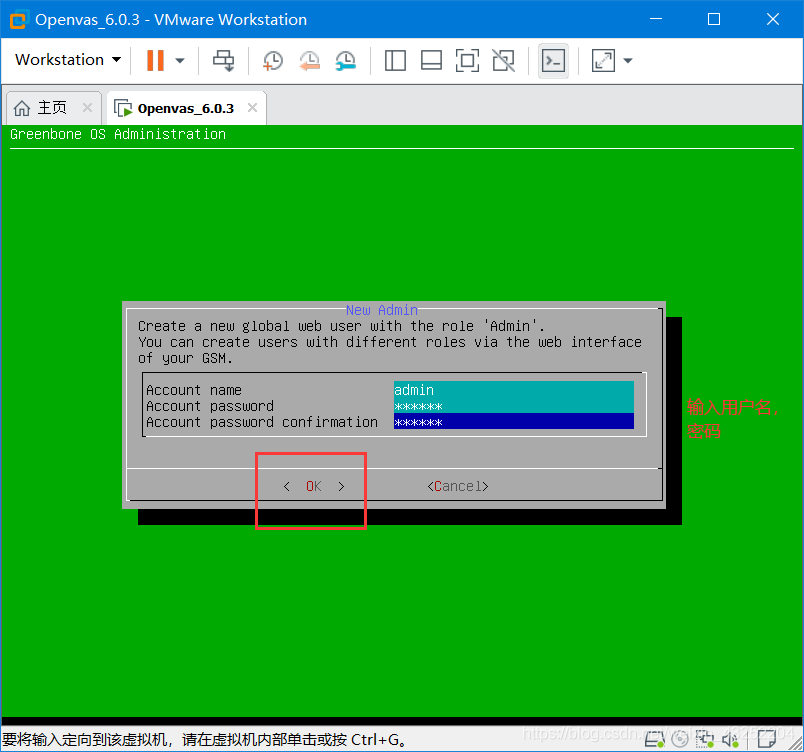Click the stretch guest display icon

604,60
